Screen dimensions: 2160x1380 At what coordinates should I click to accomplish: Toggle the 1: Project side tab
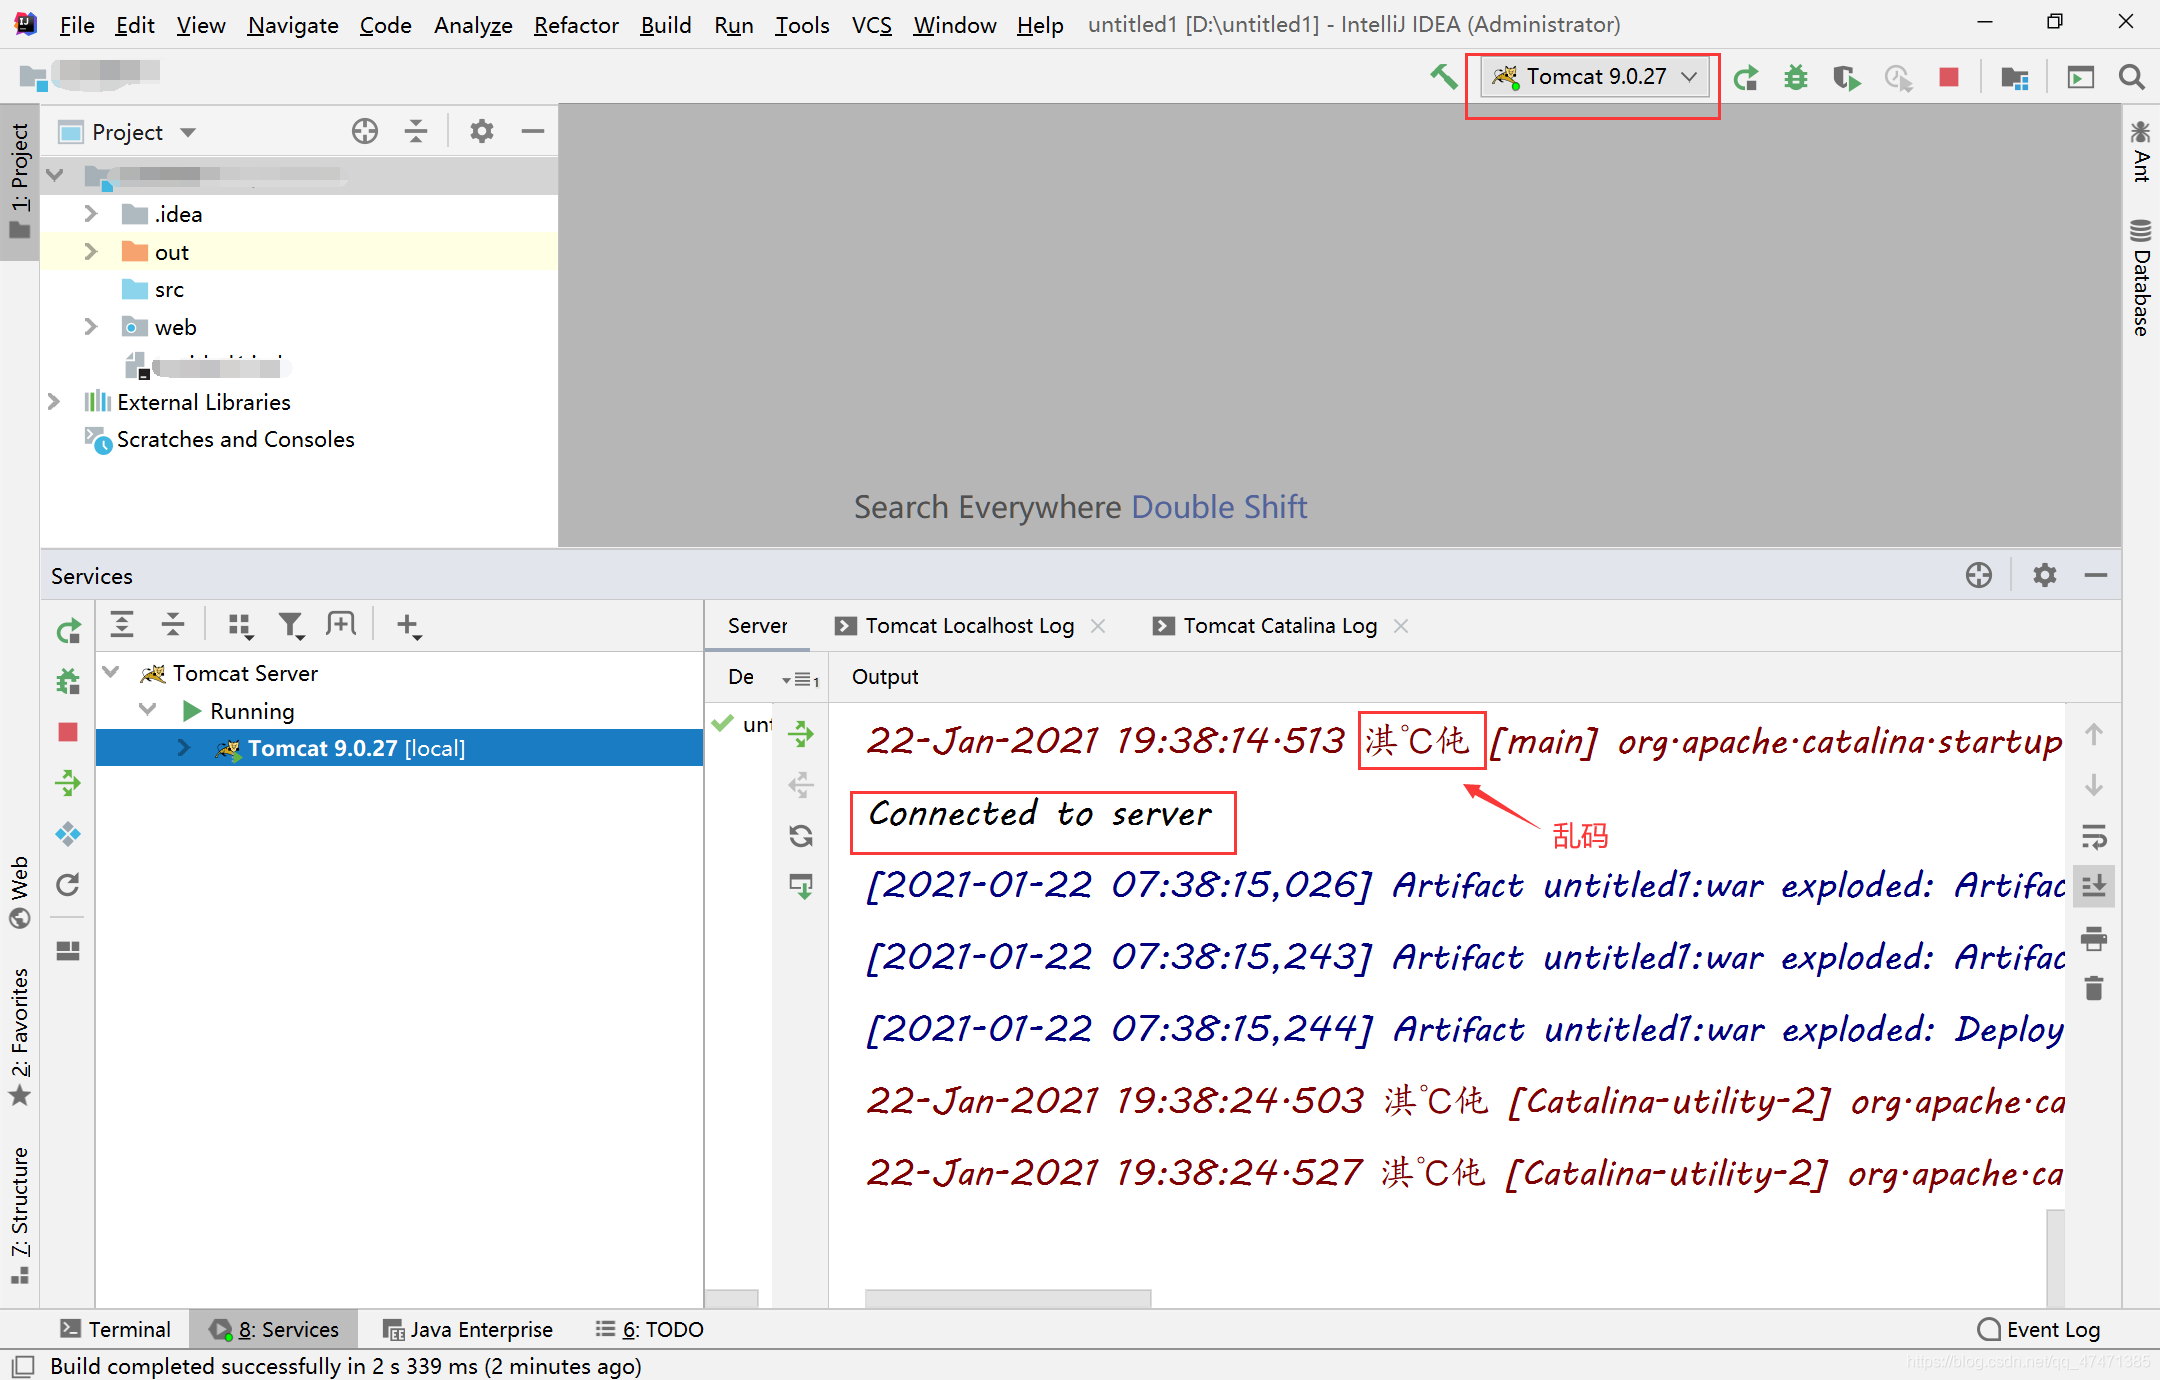pyautogui.click(x=19, y=181)
